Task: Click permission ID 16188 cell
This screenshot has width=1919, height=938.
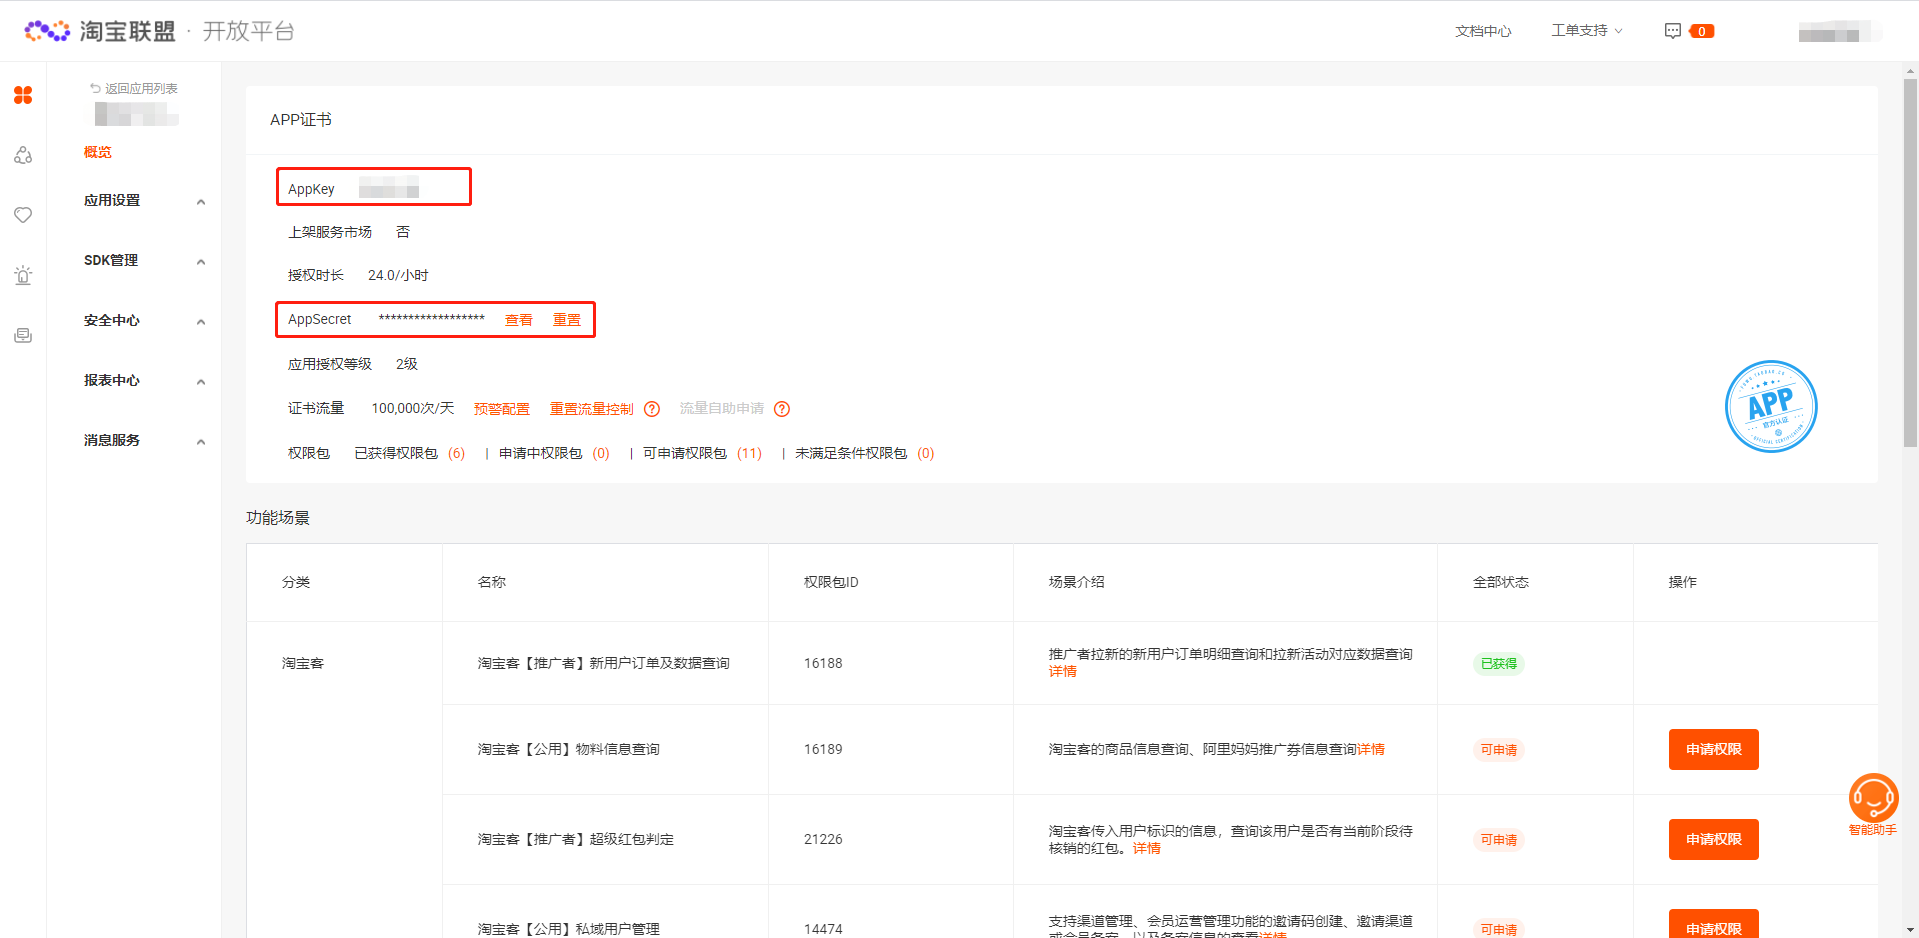Action: [x=823, y=663]
